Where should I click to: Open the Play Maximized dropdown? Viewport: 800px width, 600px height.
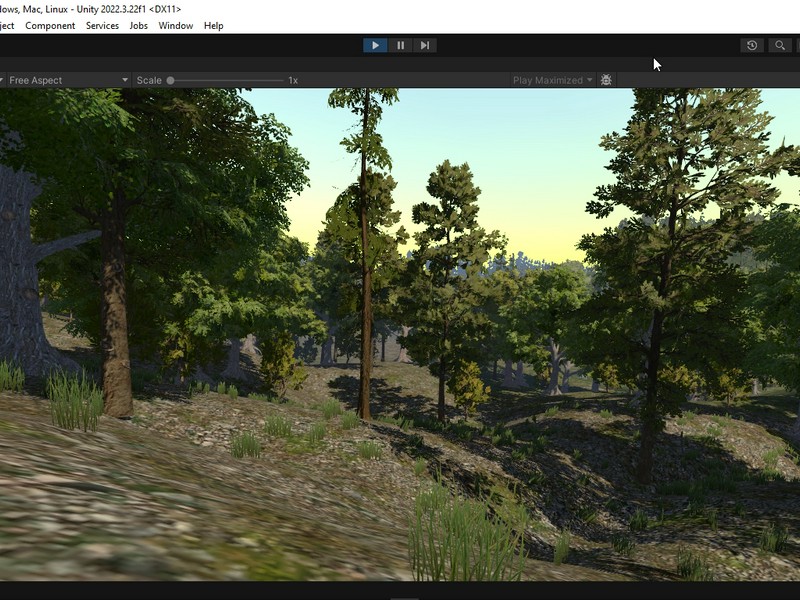tap(552, 80)
